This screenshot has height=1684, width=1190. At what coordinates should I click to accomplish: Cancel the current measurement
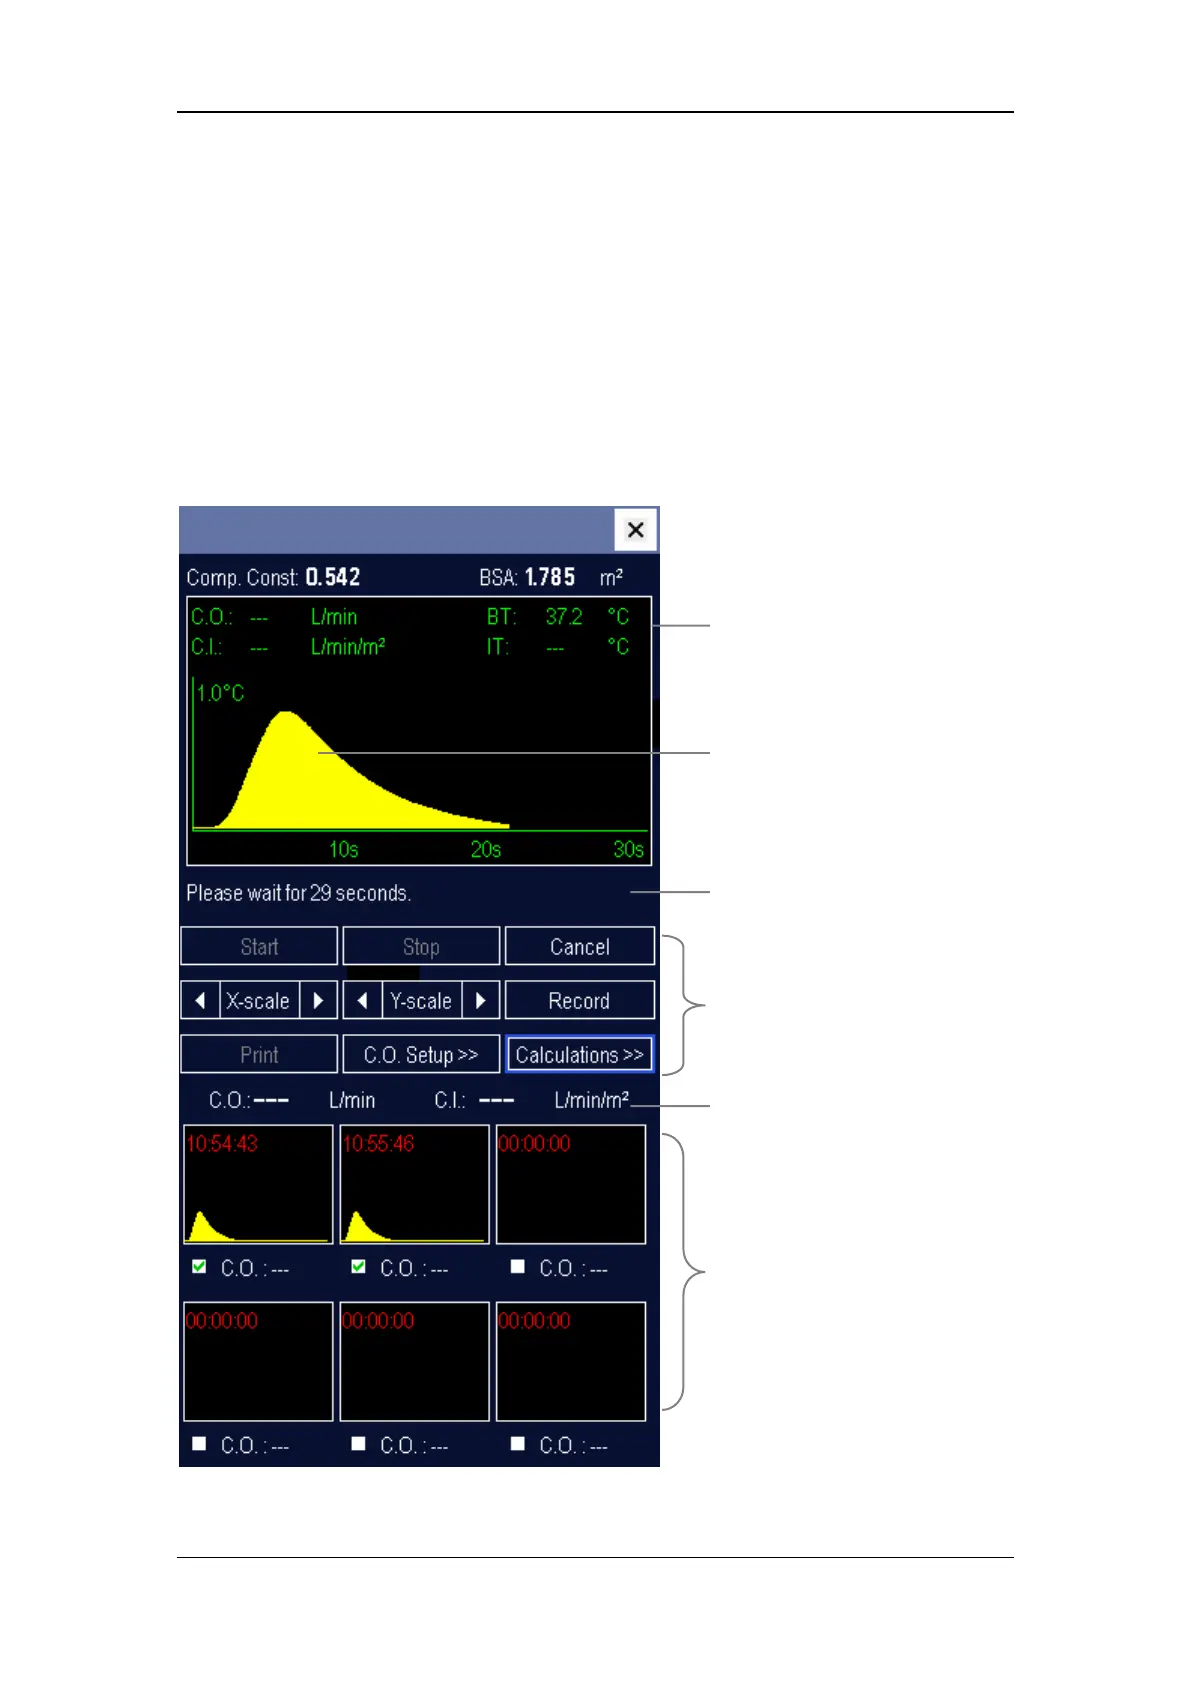tap(580, 946)
